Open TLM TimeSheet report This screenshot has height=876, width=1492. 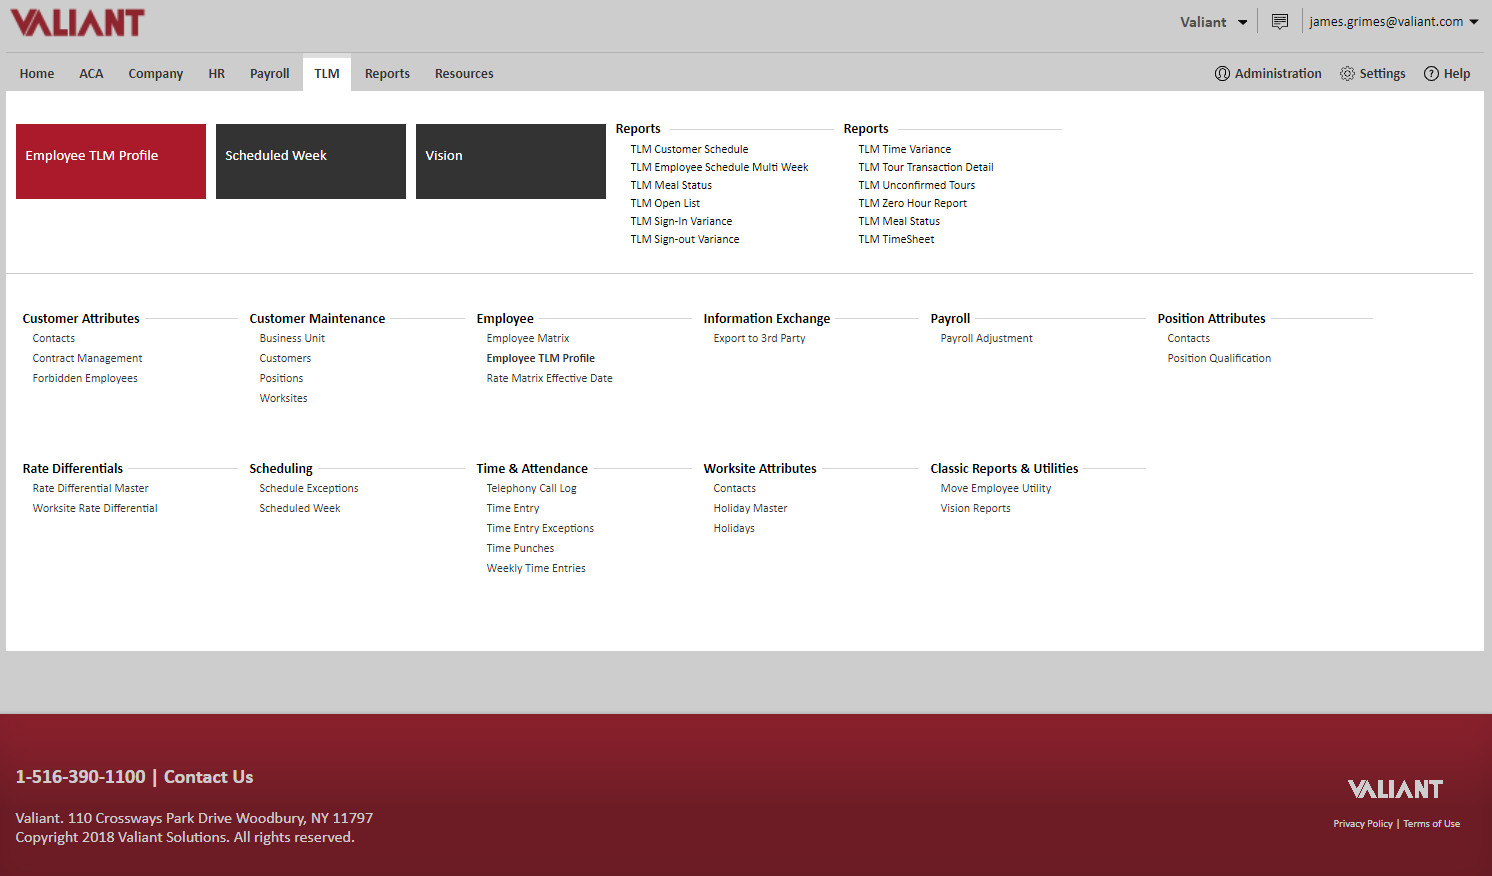(x=897, y=239)
